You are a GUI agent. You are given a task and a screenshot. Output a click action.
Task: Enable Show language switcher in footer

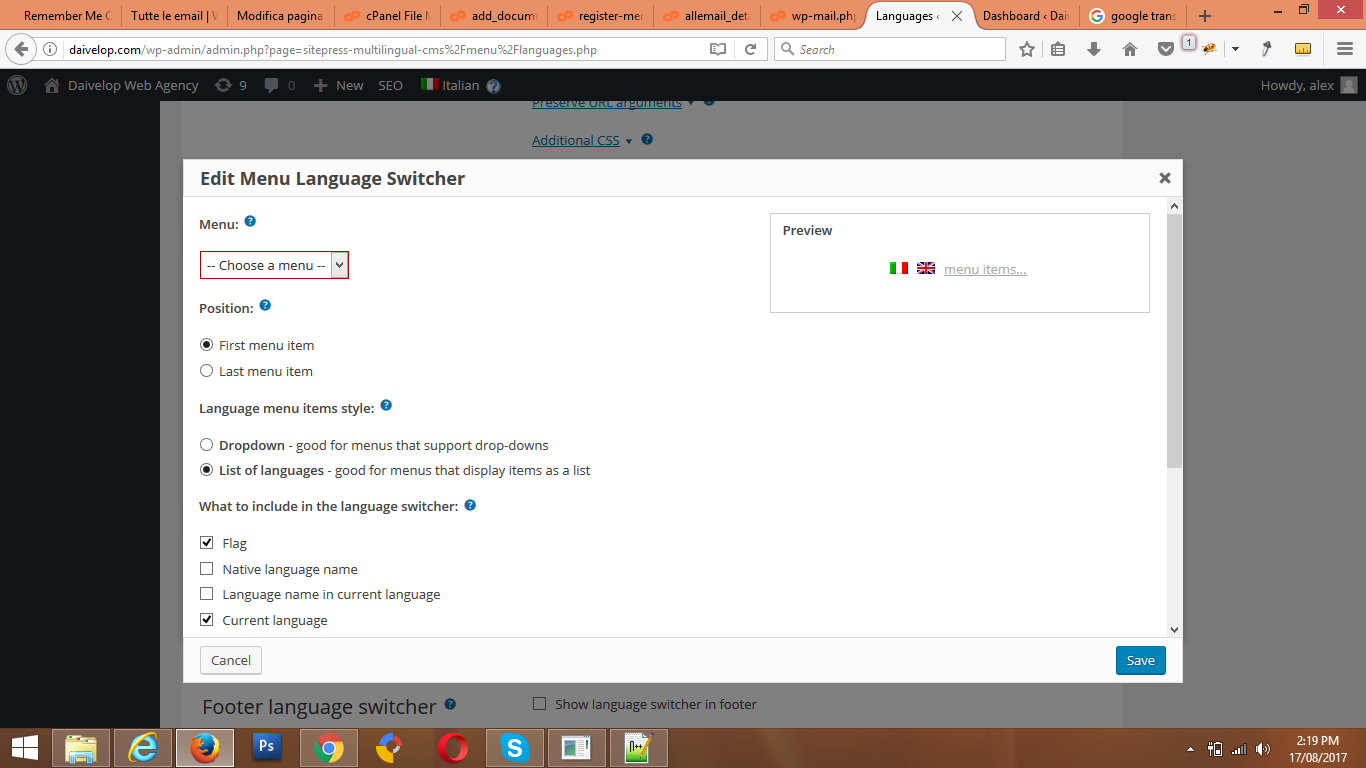coord(540,704)
